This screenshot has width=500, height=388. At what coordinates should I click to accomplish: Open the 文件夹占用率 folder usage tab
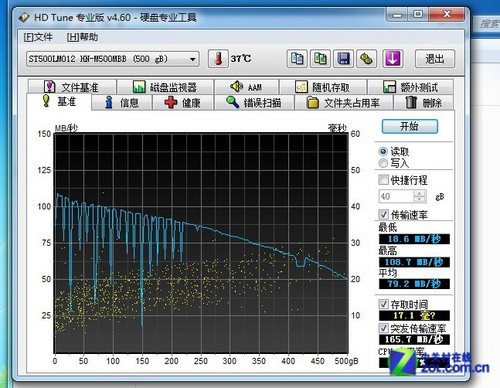tap(344, 103)
